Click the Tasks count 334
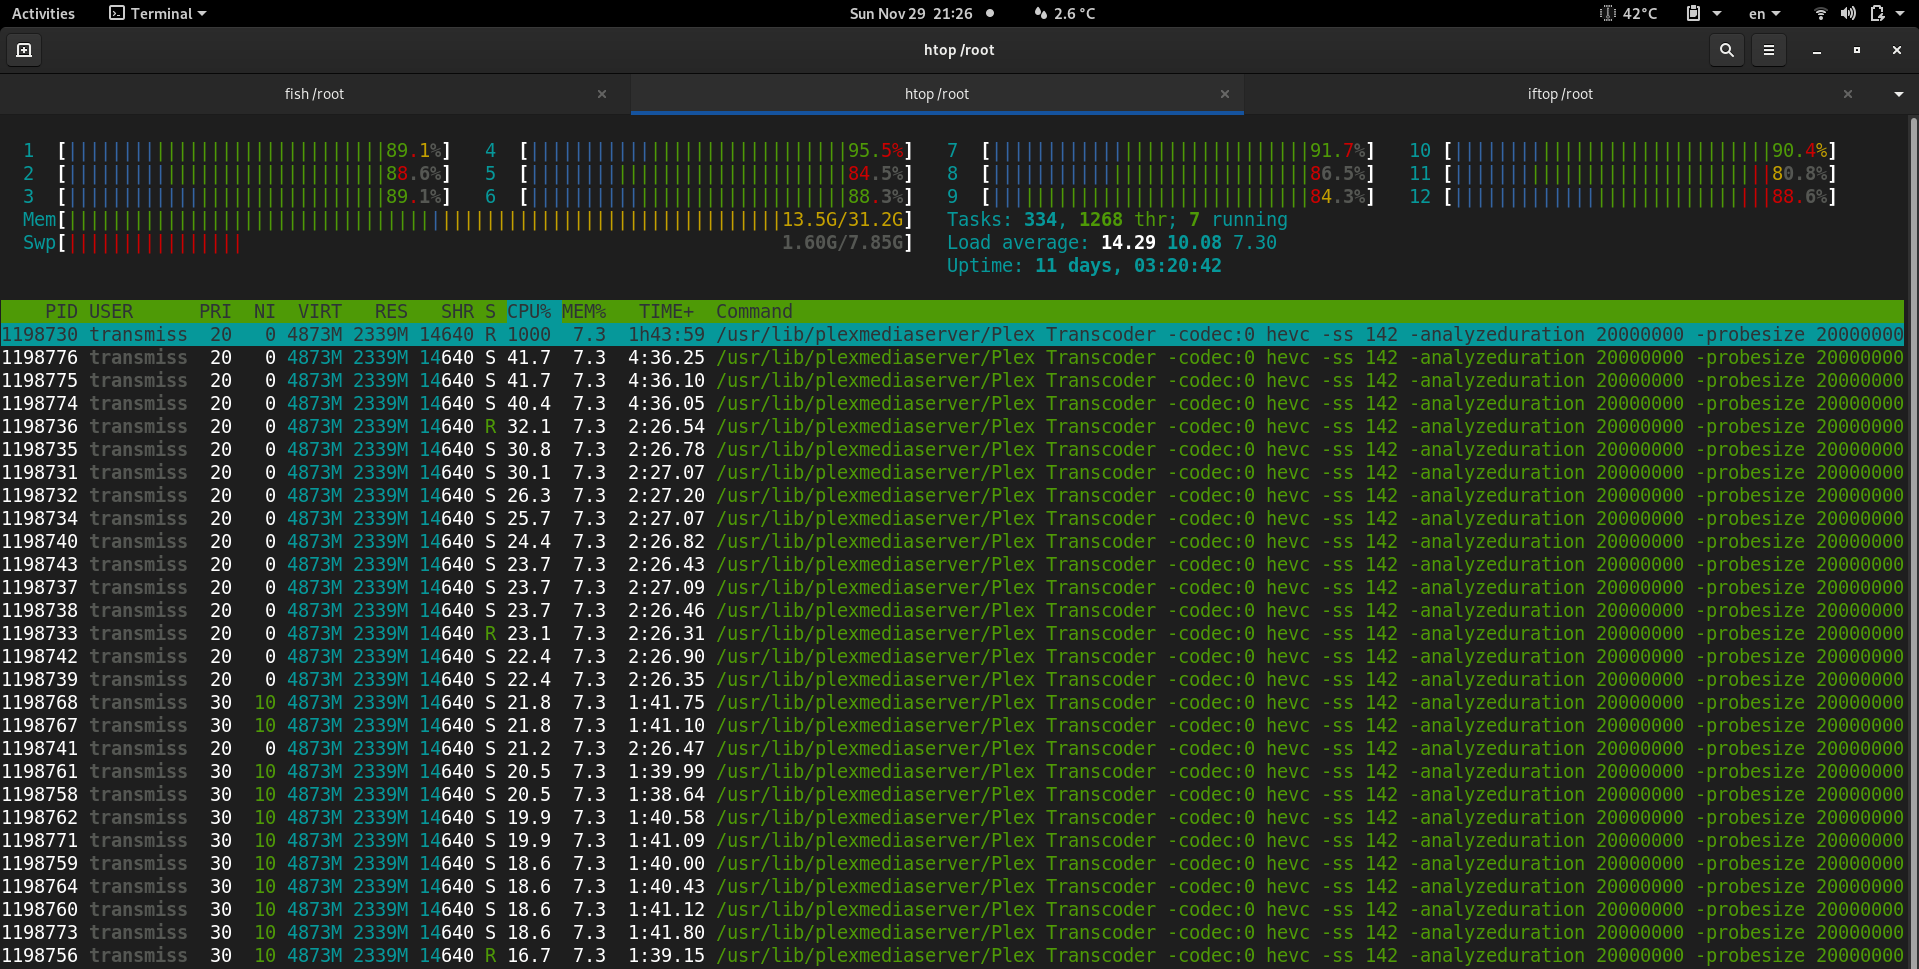Image resolution: width=1919 pixels, height=969 pixels. point(1040,220)
